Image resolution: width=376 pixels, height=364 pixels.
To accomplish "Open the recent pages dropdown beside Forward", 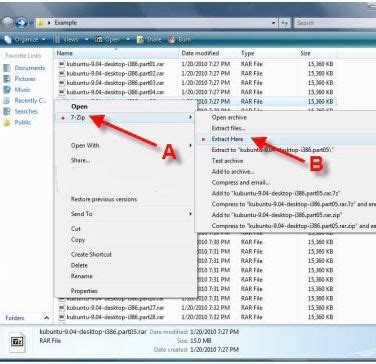I will [31, 23].
